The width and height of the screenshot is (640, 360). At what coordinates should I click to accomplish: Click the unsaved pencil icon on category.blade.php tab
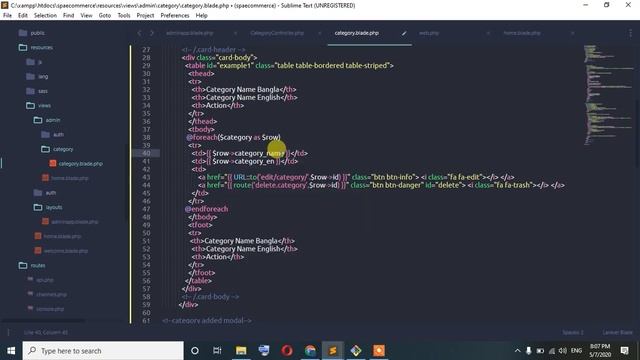point(404,33)
